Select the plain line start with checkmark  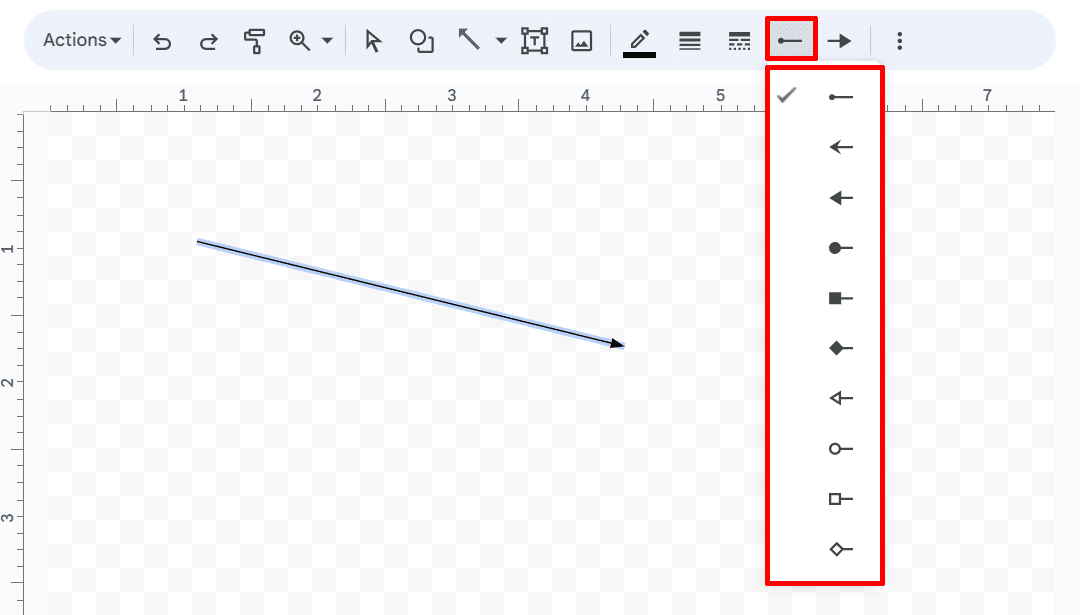click(840, 96)
